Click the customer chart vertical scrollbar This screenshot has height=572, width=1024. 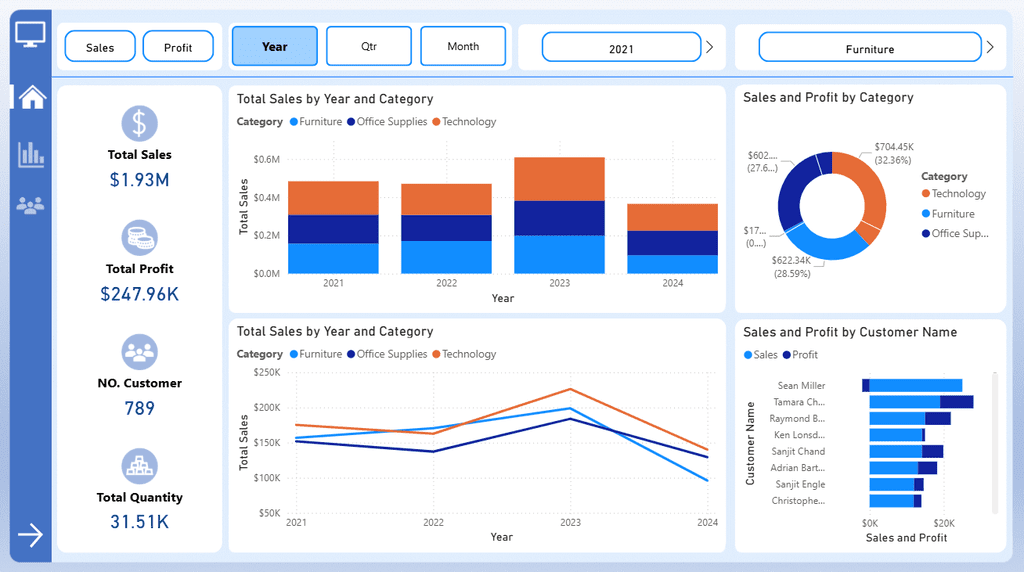pyautogui.click(x=994, y=440)
